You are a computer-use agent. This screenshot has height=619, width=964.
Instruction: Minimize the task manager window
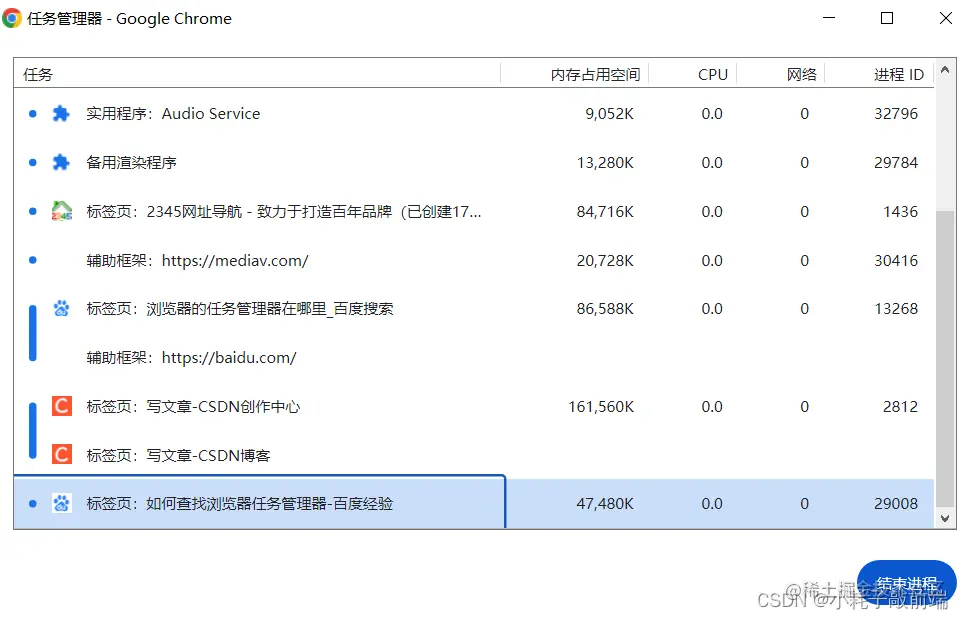click(829, 18)
